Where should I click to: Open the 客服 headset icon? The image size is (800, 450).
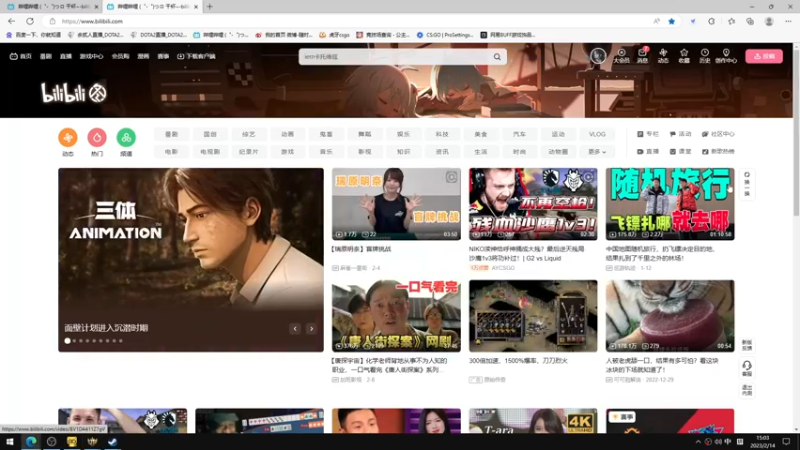[747, 368]
